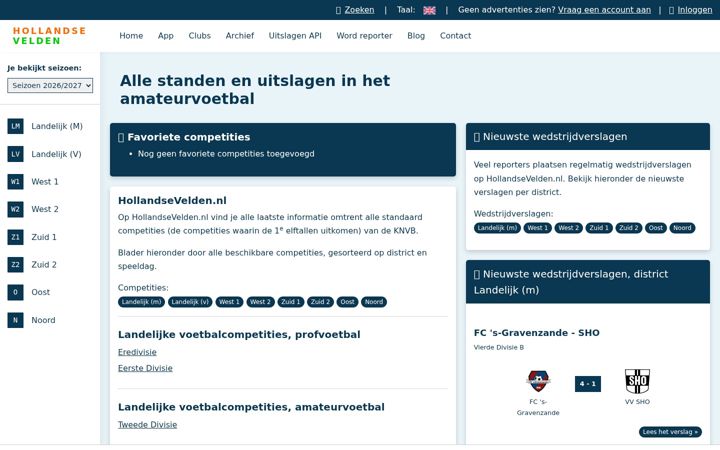Click West 1 pill under Wedstrijdverslagen
The height and width of the screenshot is (450, 720).
click(538, 228)
